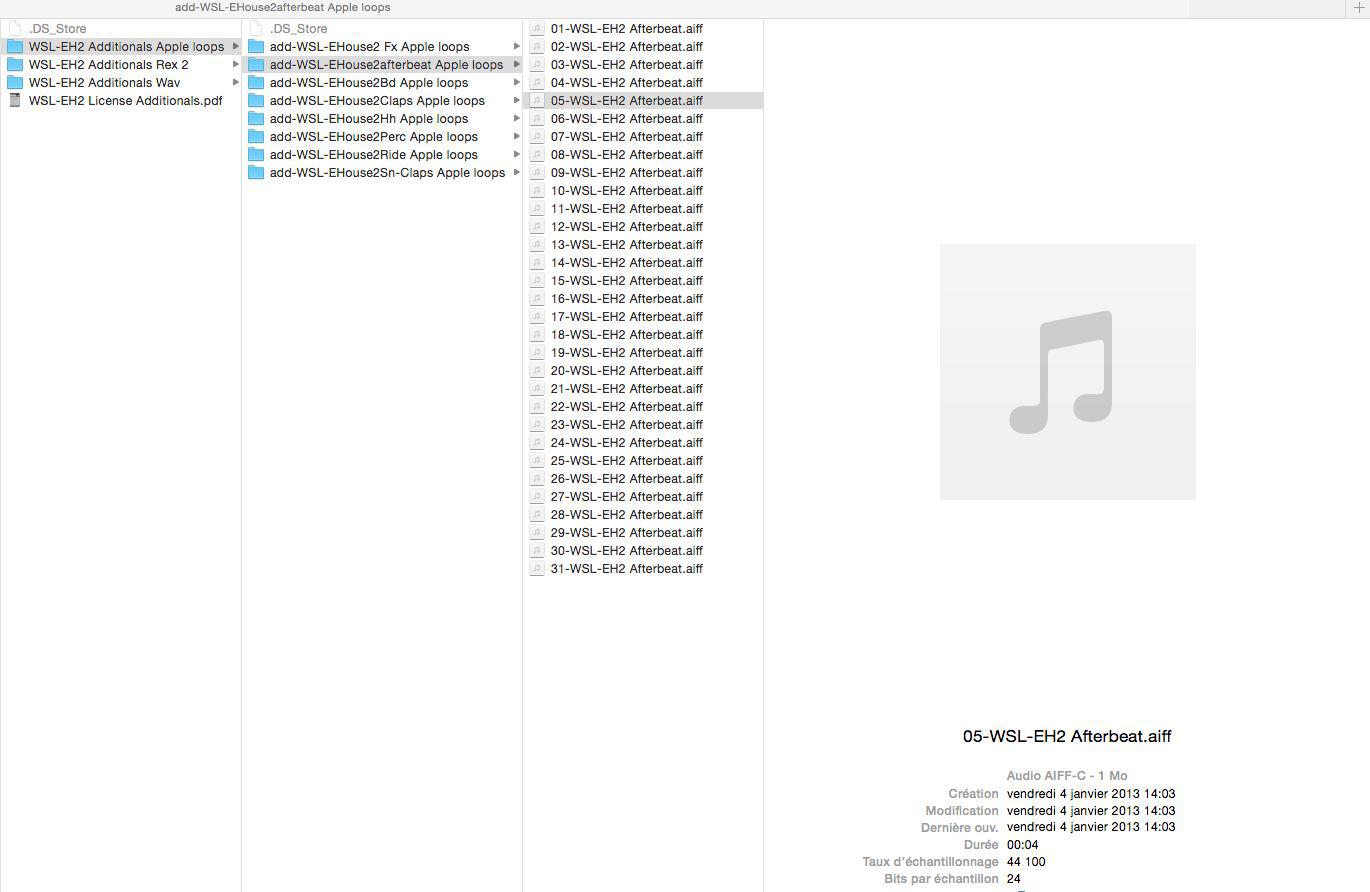Select 16-WSL-EH2 Afterbeat.aiff file name

point(627,299)
